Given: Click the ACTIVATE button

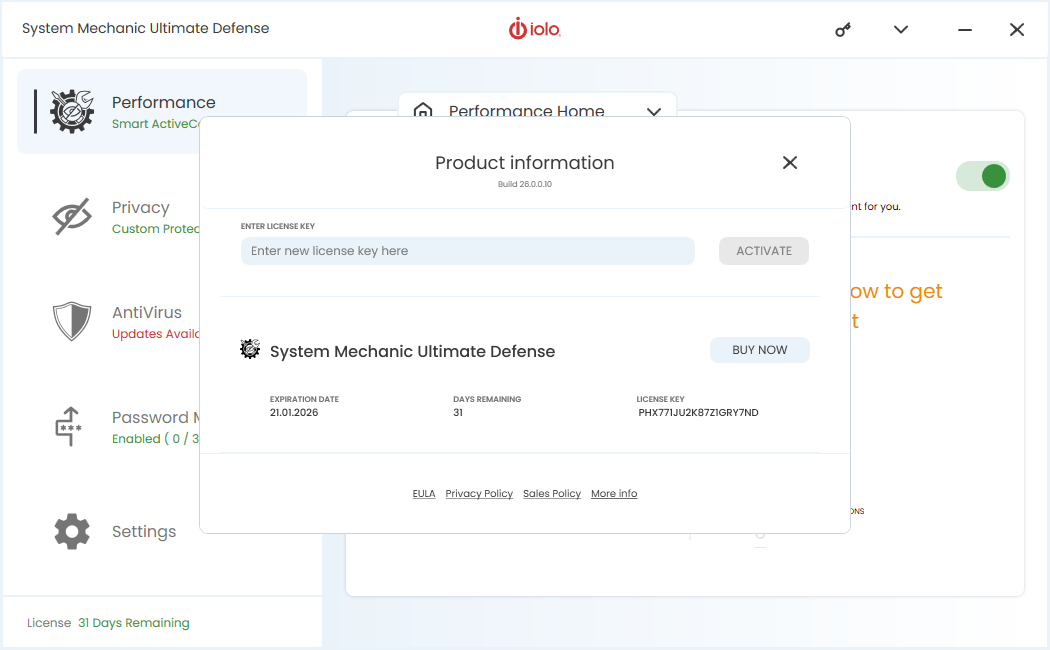Looking at the screenshot, I should (x=763, y=251).
